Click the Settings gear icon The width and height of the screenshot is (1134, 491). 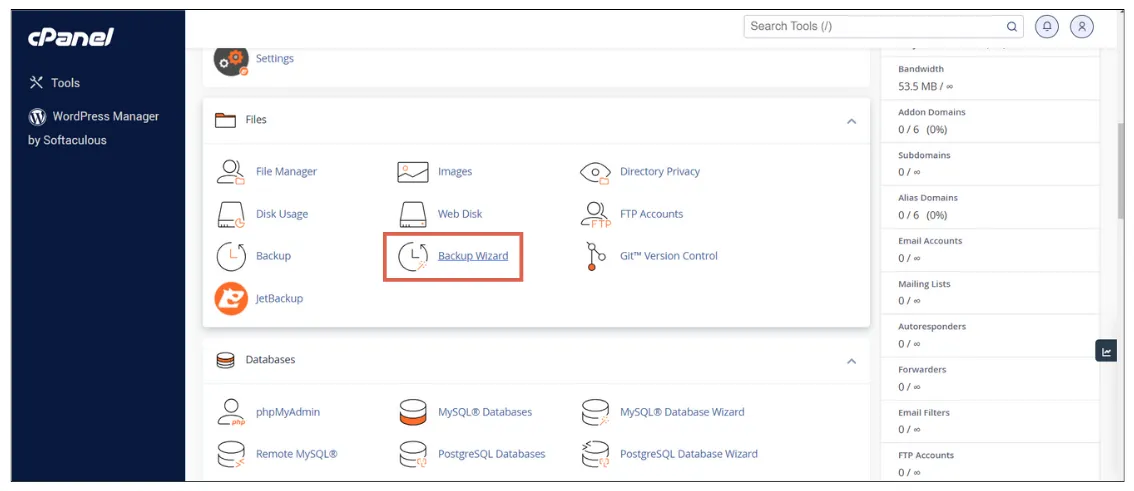click(x=231, y=59)
